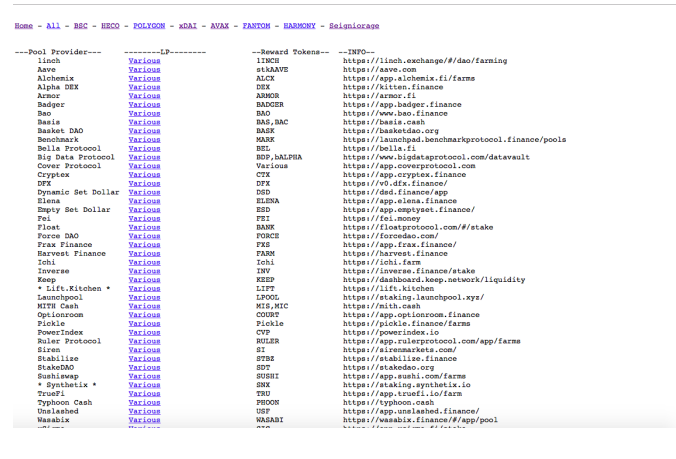This screenshot has height=459, width=676.
Task: Open the Seigniorage page link
Action: (x=354, y=26)
